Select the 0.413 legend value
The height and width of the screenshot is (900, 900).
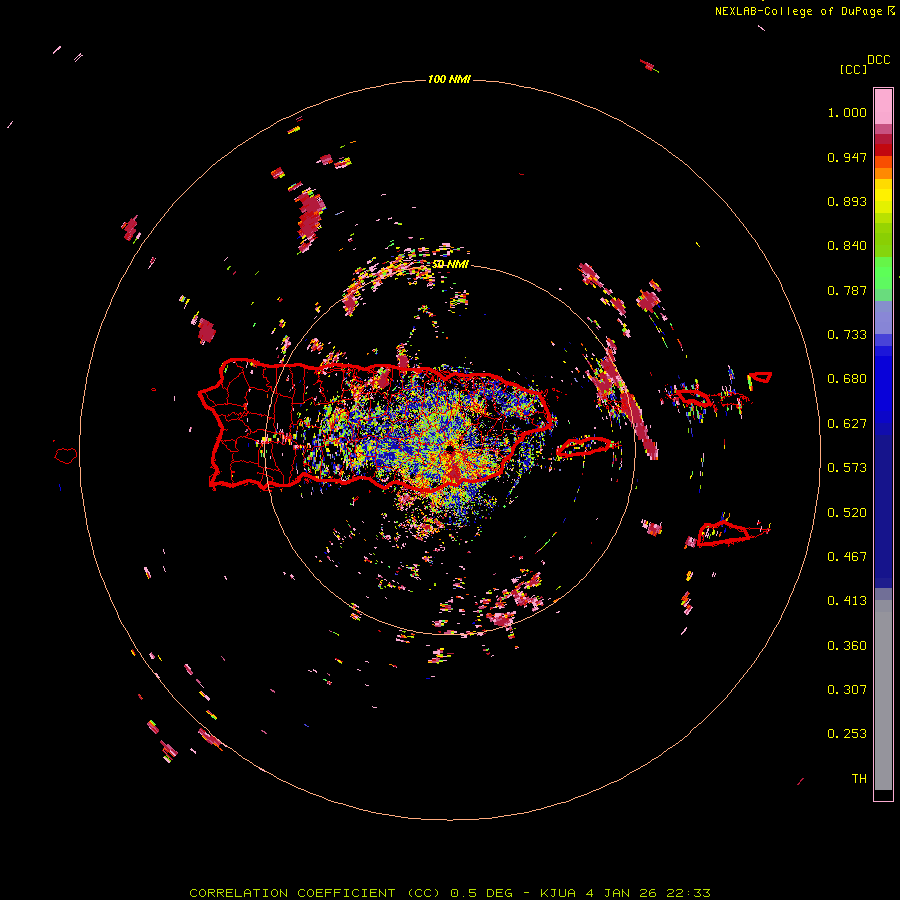pyautogui.click(x=847, y=601)
